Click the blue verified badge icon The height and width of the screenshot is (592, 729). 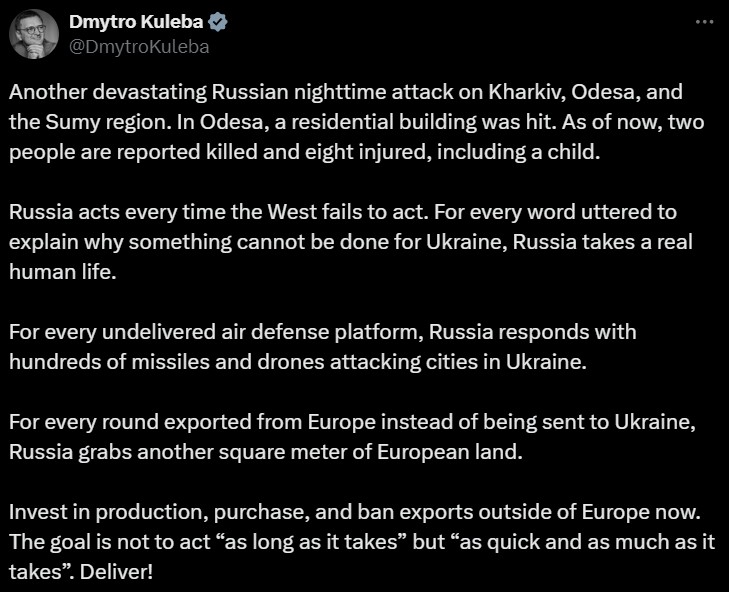(x=216, y=22)
